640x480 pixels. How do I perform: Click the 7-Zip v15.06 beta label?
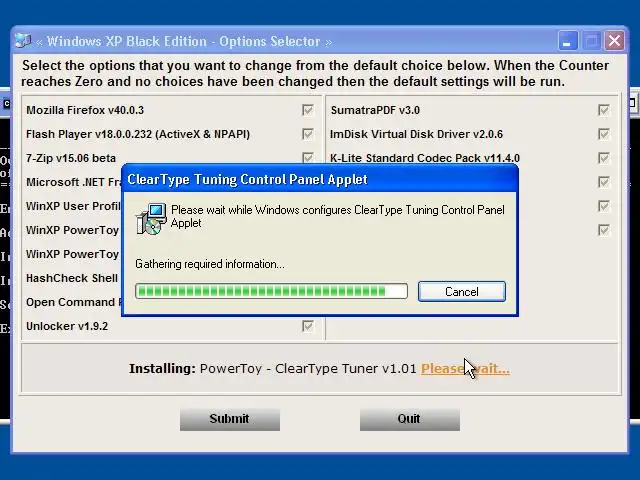click(71, 158)
